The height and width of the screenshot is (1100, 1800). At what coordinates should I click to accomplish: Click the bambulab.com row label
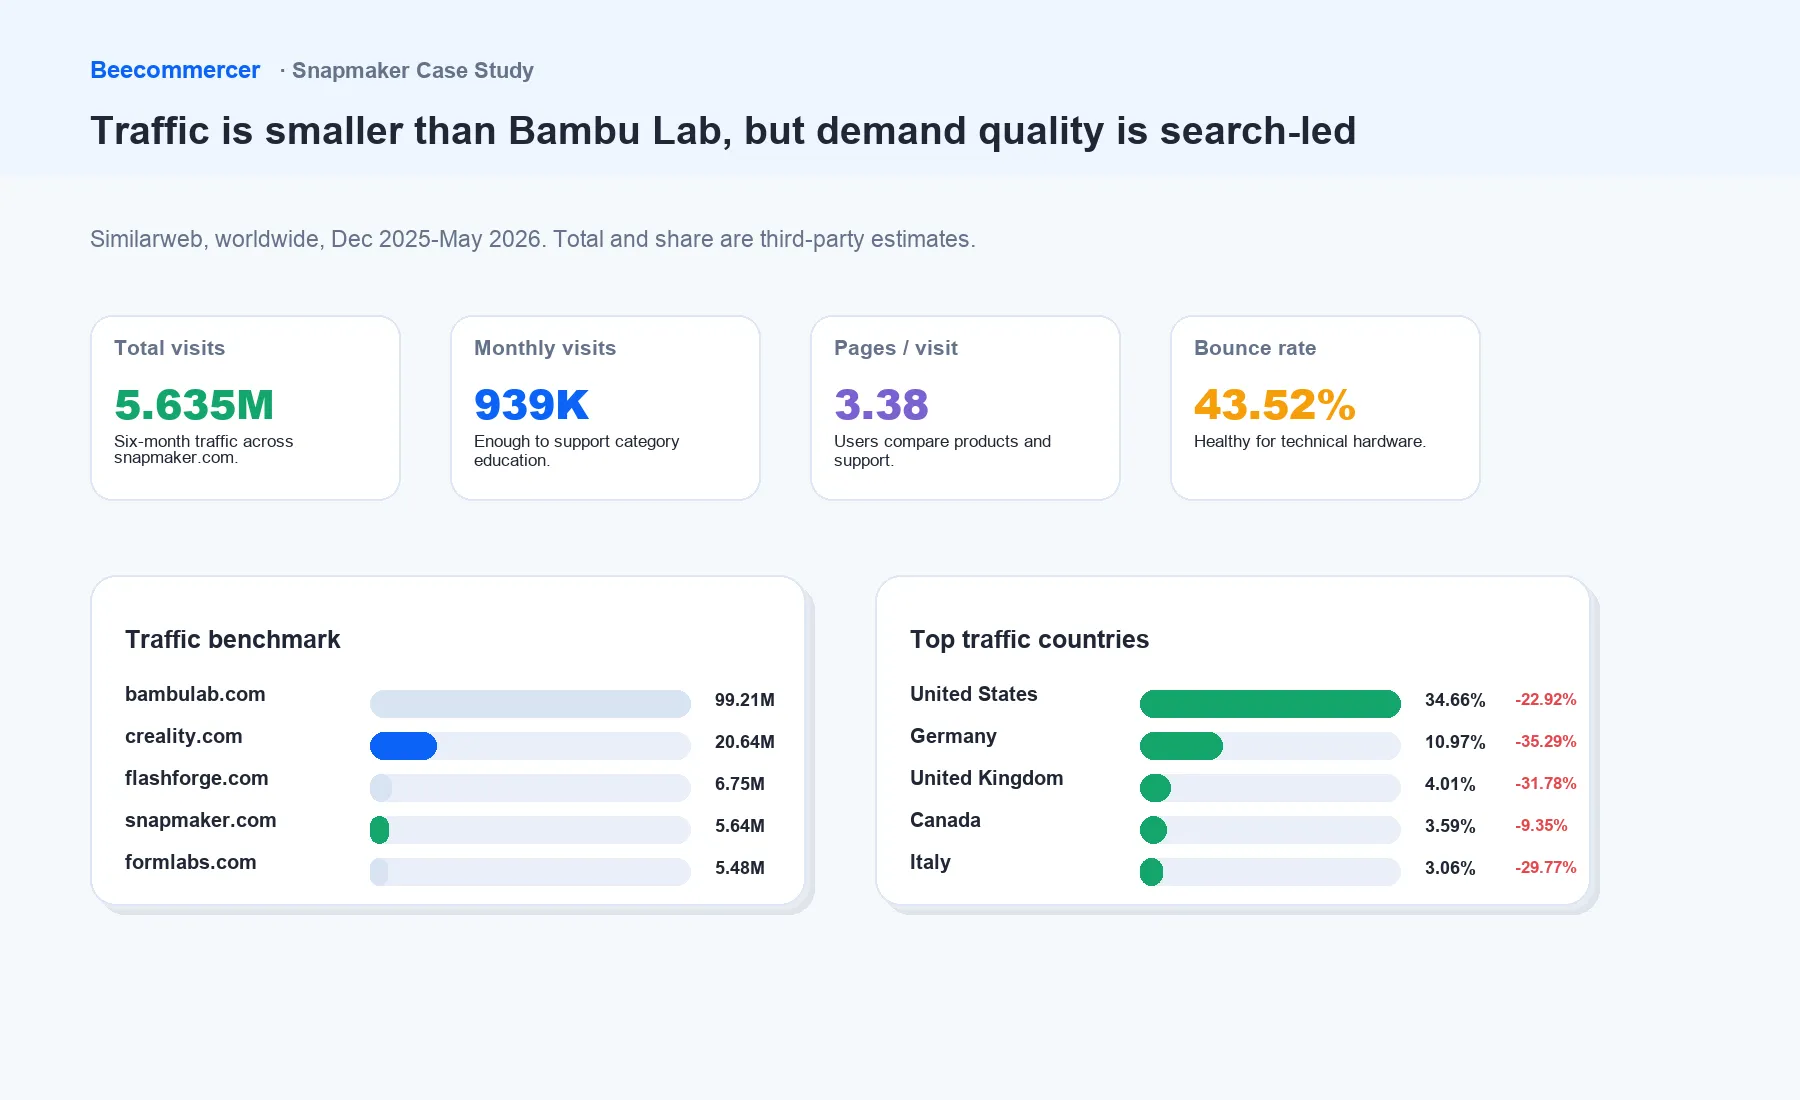click(195, 694)
